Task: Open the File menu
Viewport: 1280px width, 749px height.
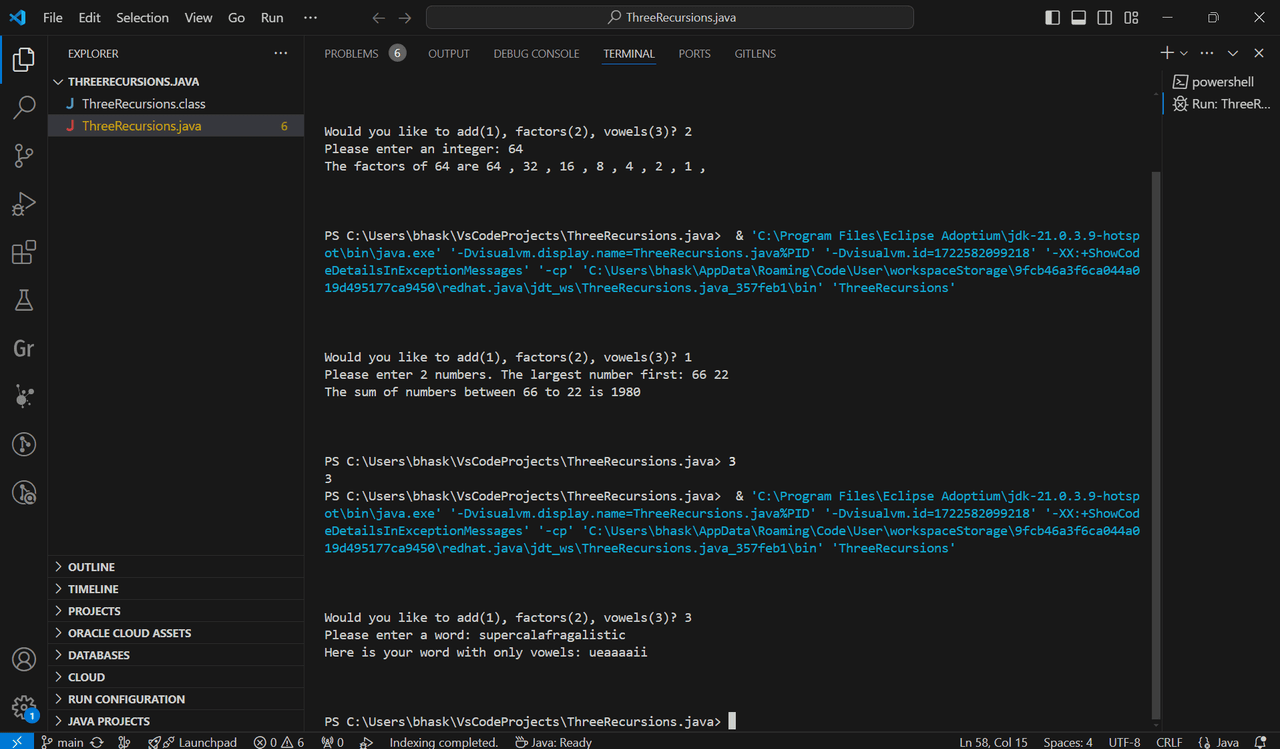Action: tap(52, 18)
